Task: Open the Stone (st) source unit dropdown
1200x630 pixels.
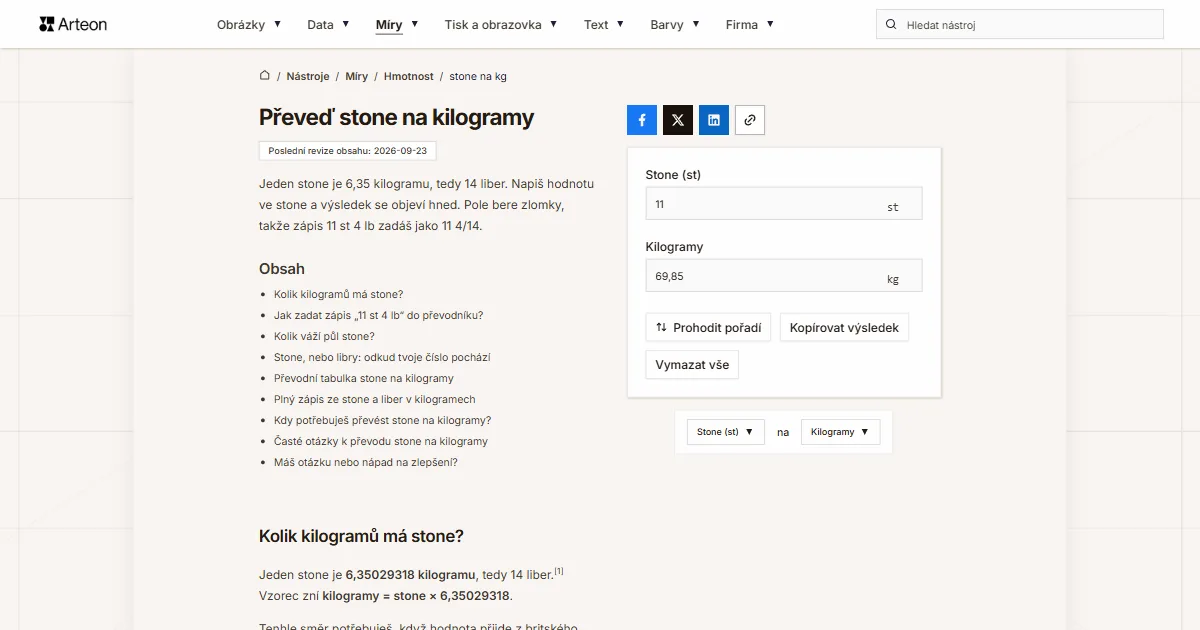Action: pos(725,432)
